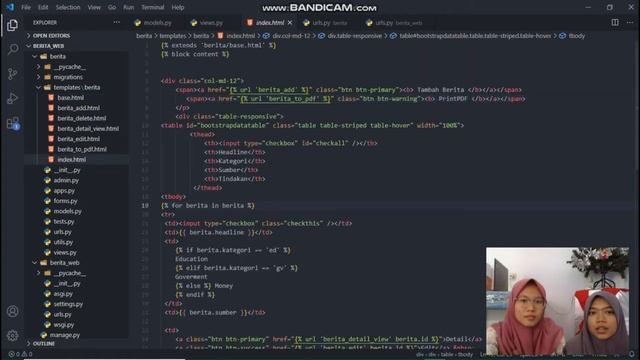The height and width of the screenshot is (360, 640).
Task: Open the Help menu
Action: (178, 7)
